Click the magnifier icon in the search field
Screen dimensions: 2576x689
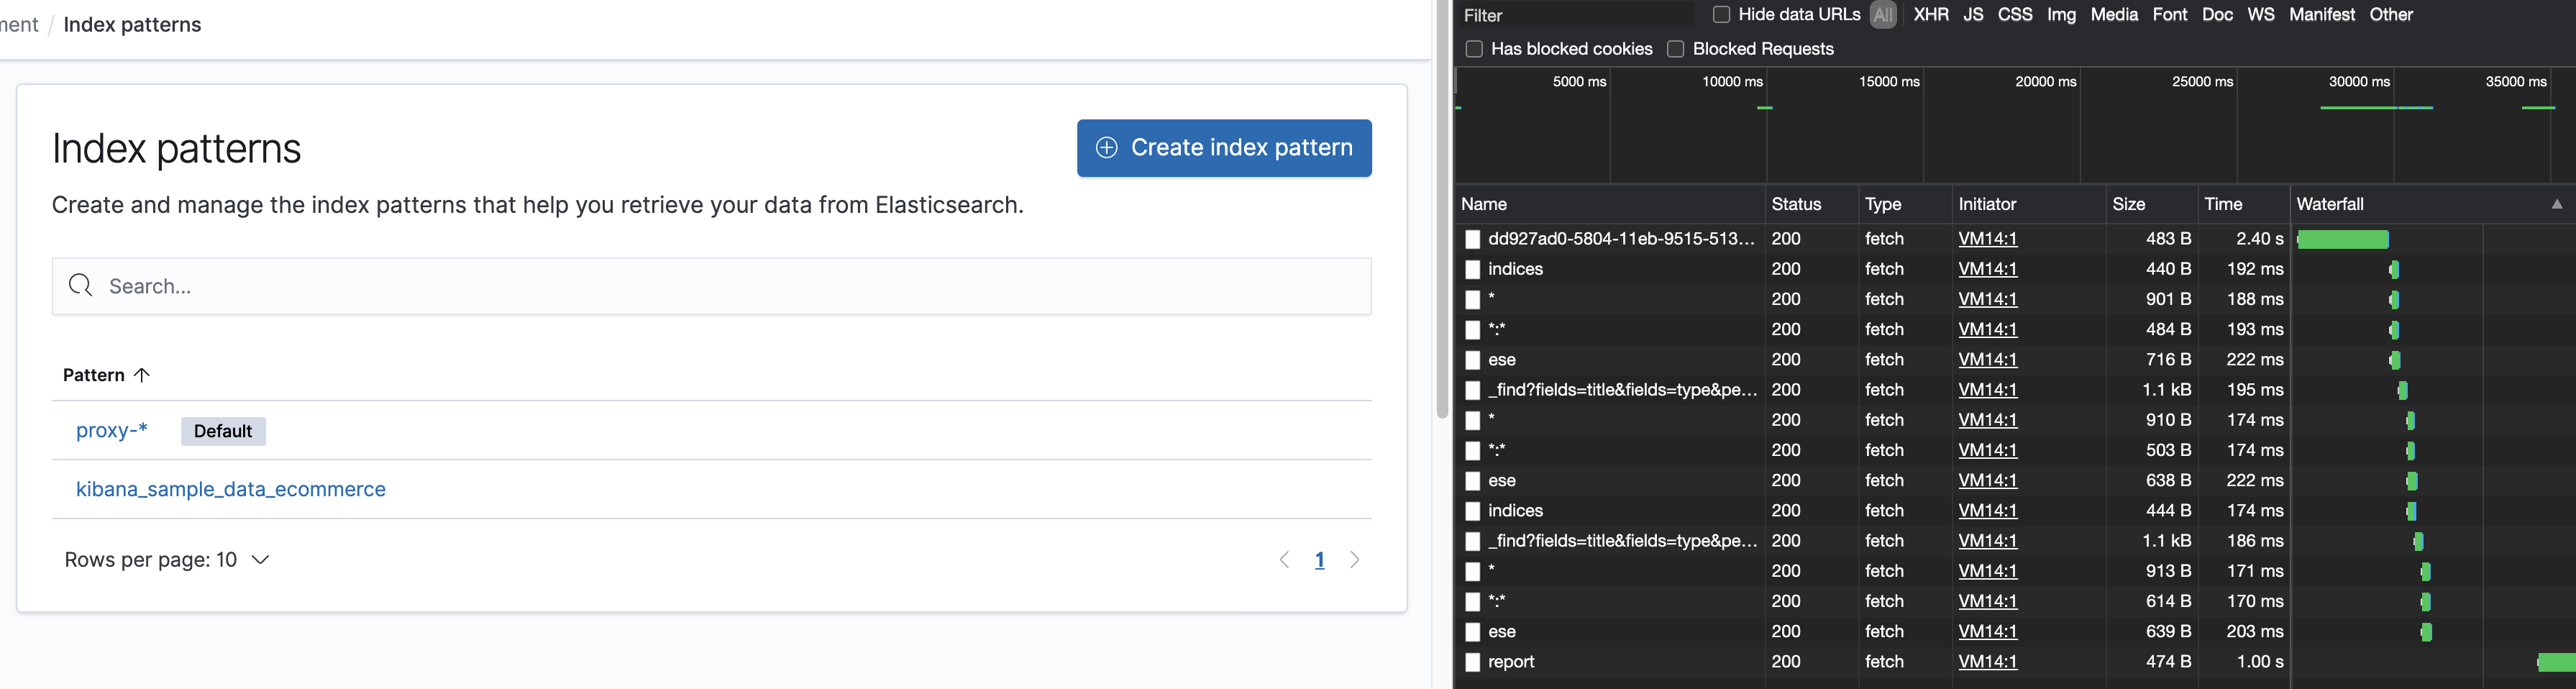click(x=81, y=286)
